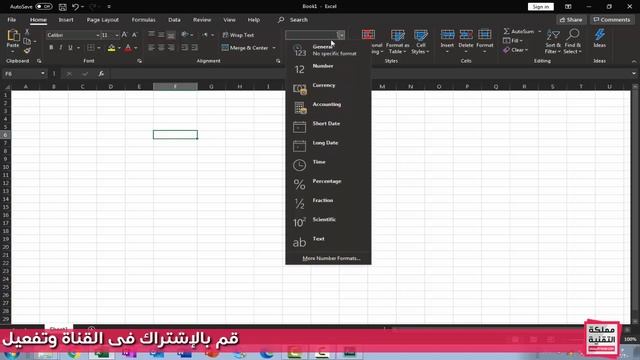Choose the Text format option
The image size is (640, 360).
point(328,242)
